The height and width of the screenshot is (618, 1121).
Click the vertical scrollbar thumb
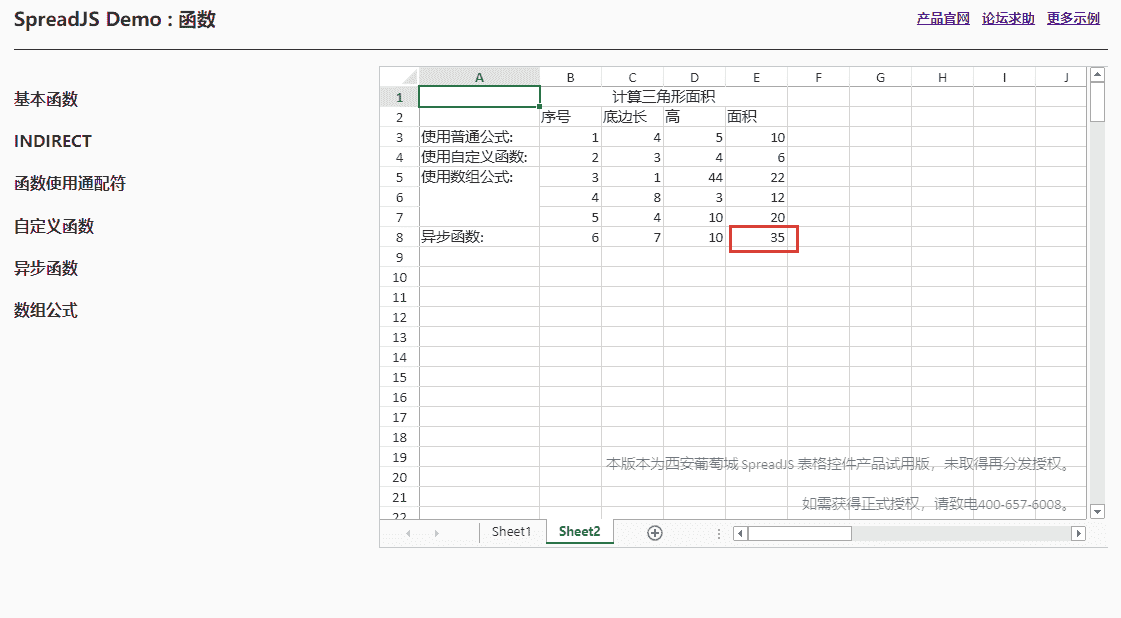(x=1097, y=102)
